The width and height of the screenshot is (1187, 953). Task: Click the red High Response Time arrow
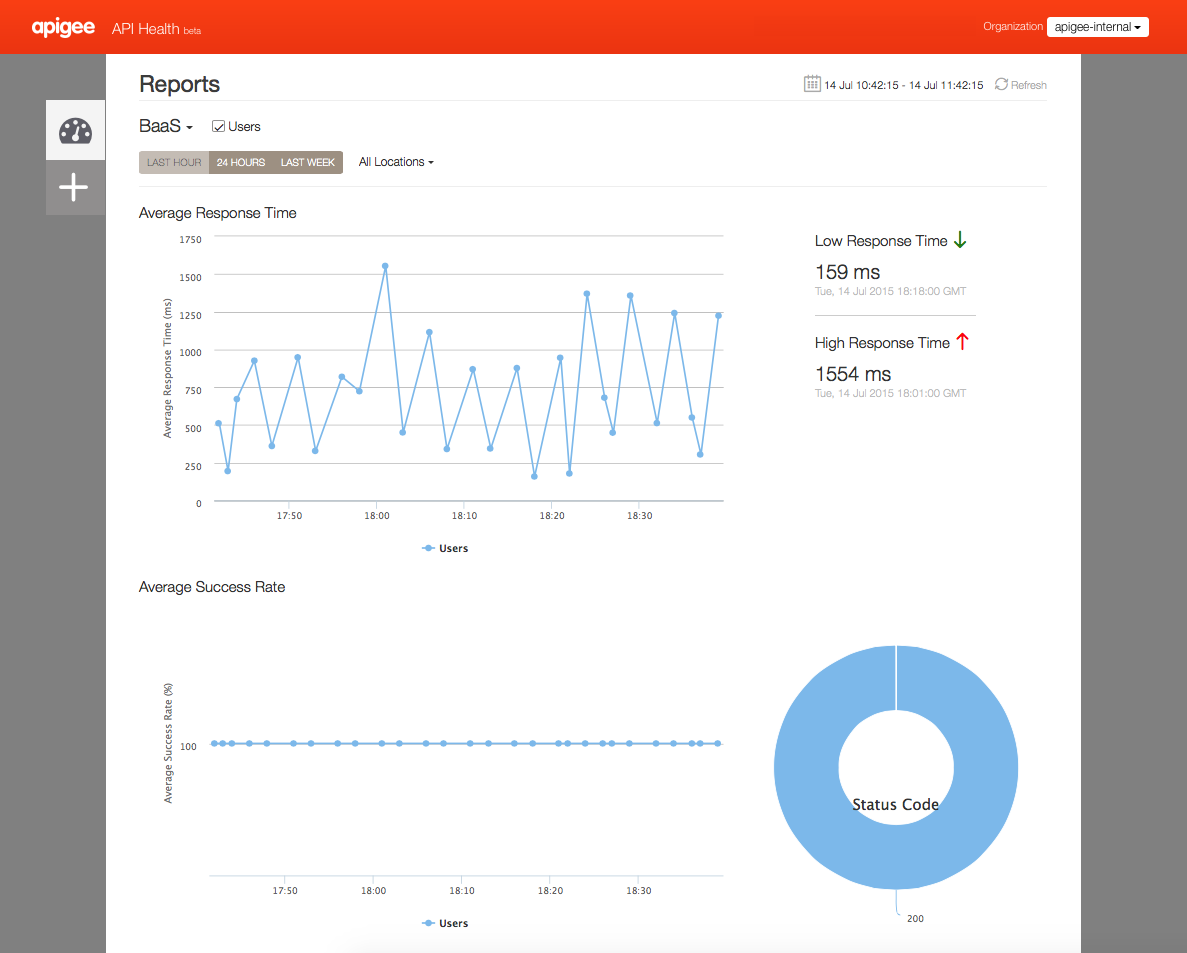click(962, 341)
